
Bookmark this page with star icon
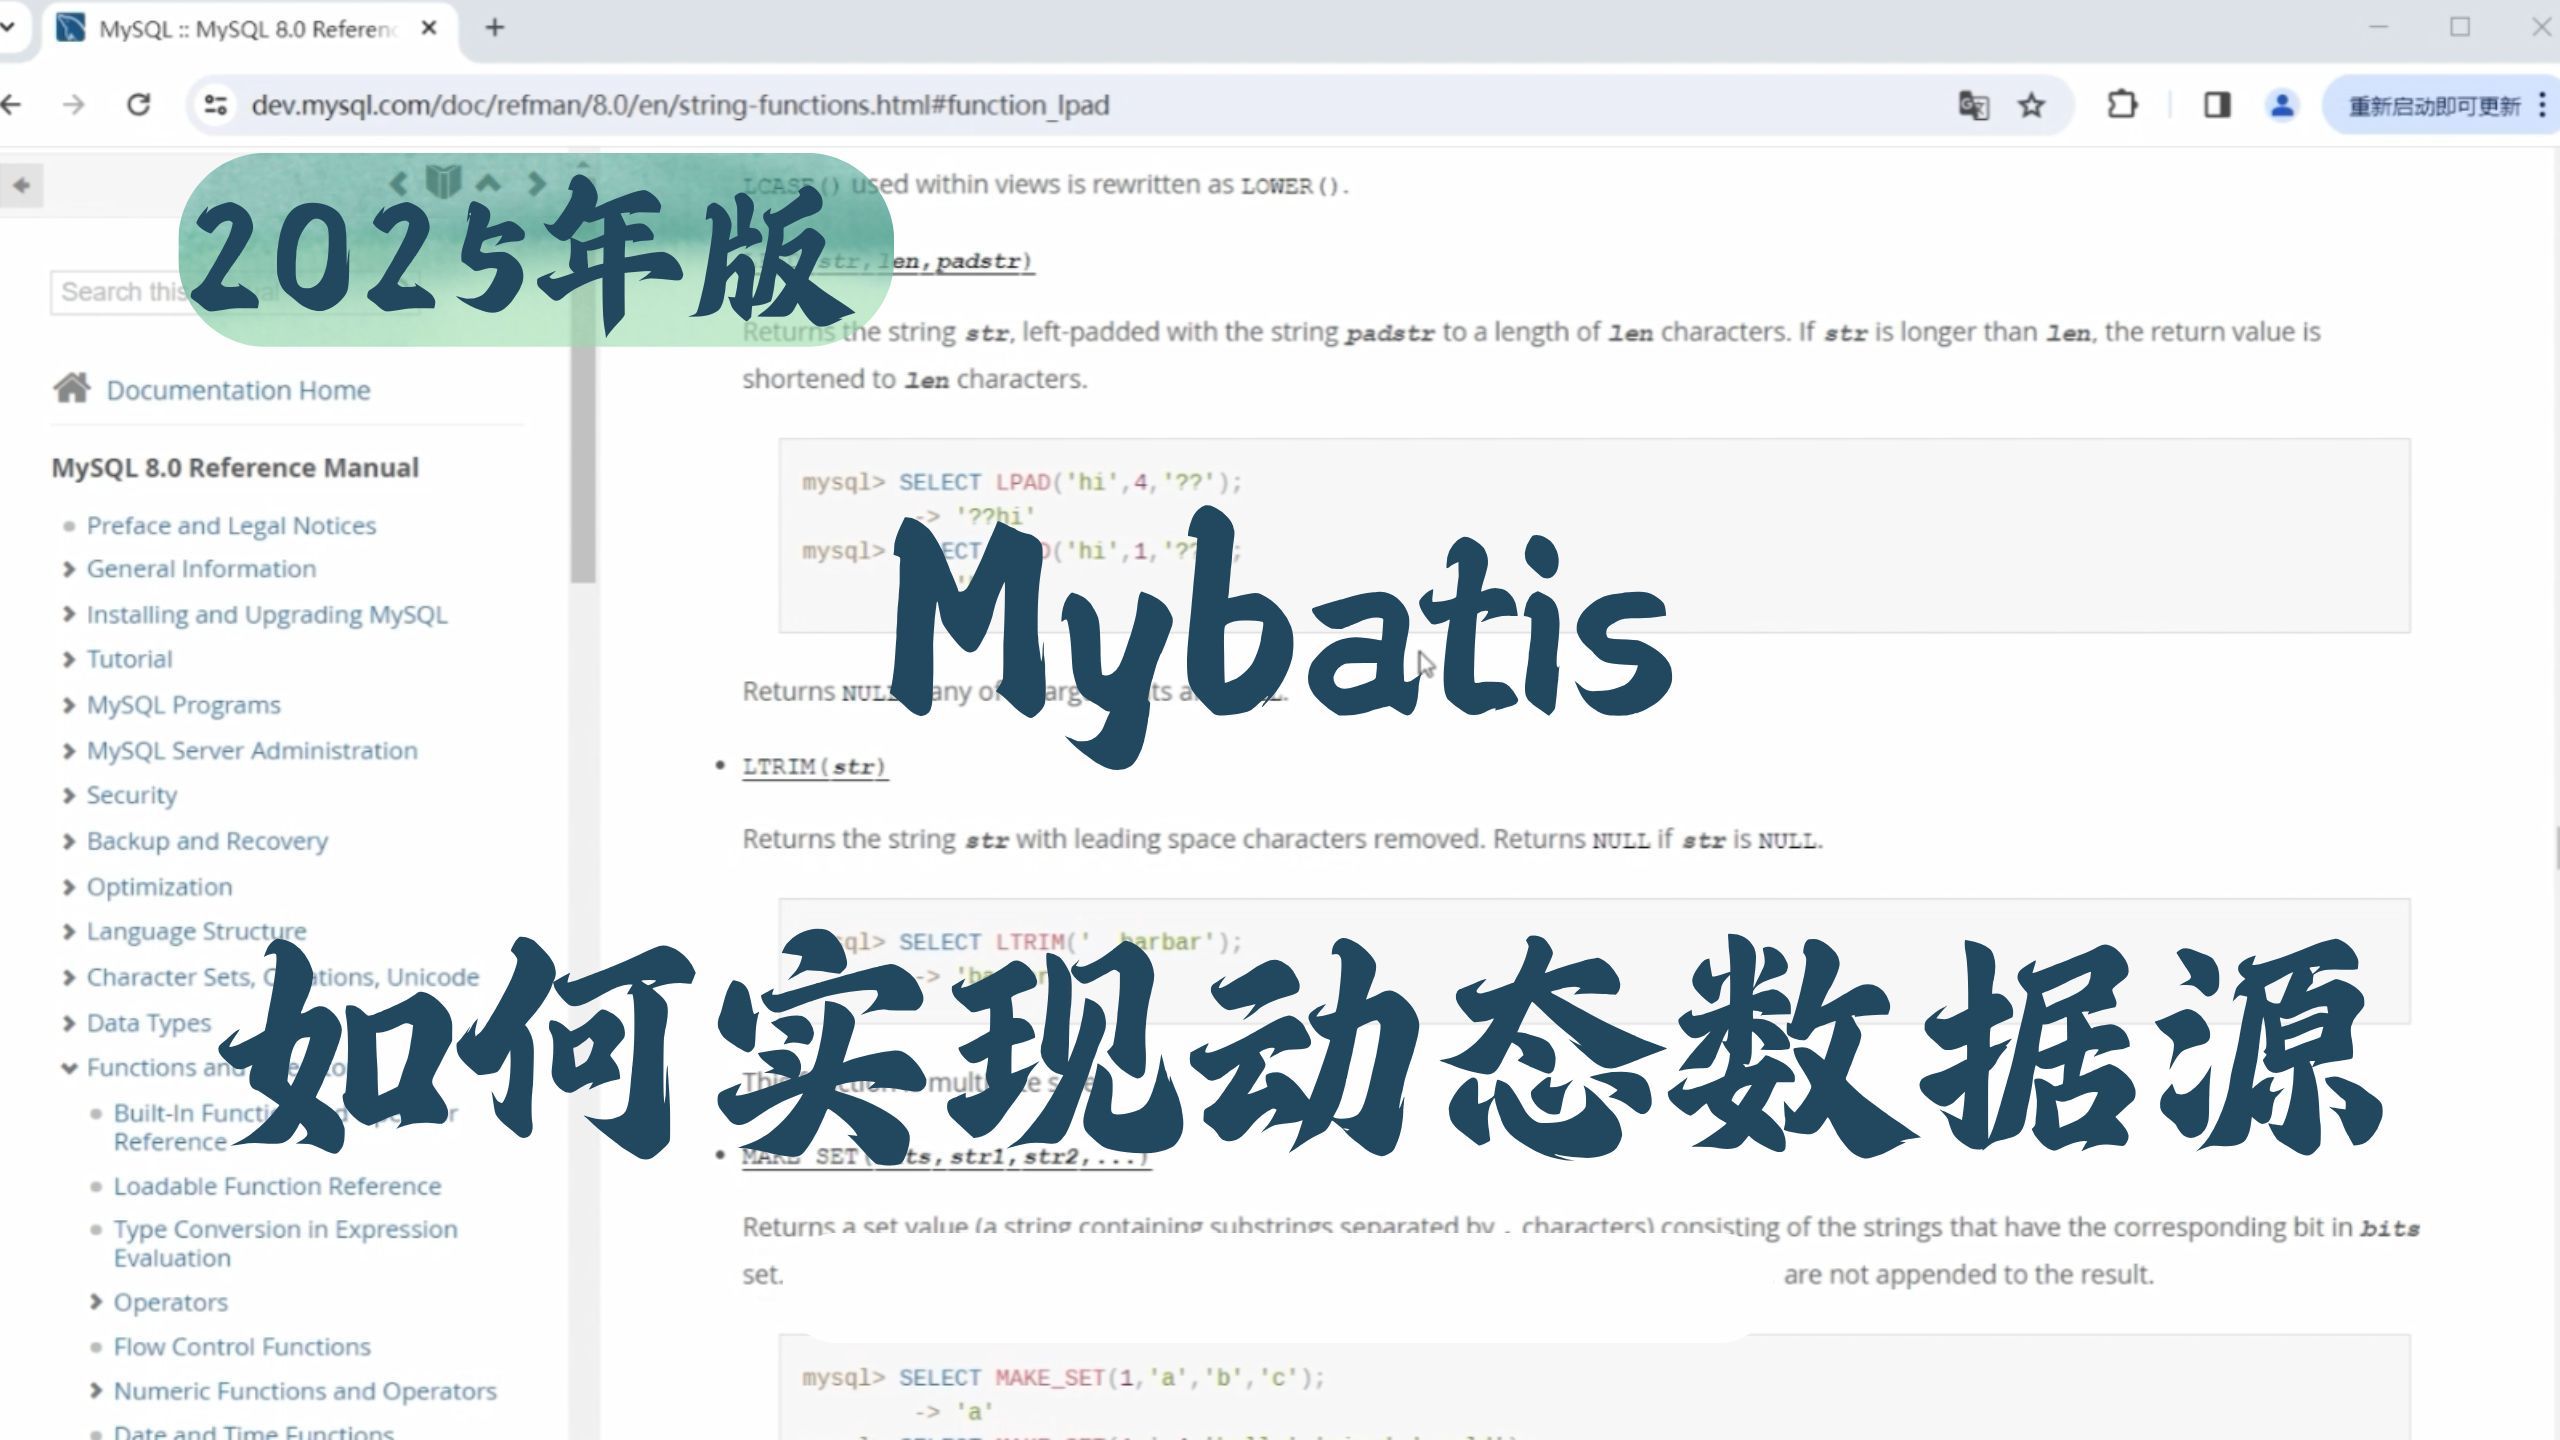2031,105
